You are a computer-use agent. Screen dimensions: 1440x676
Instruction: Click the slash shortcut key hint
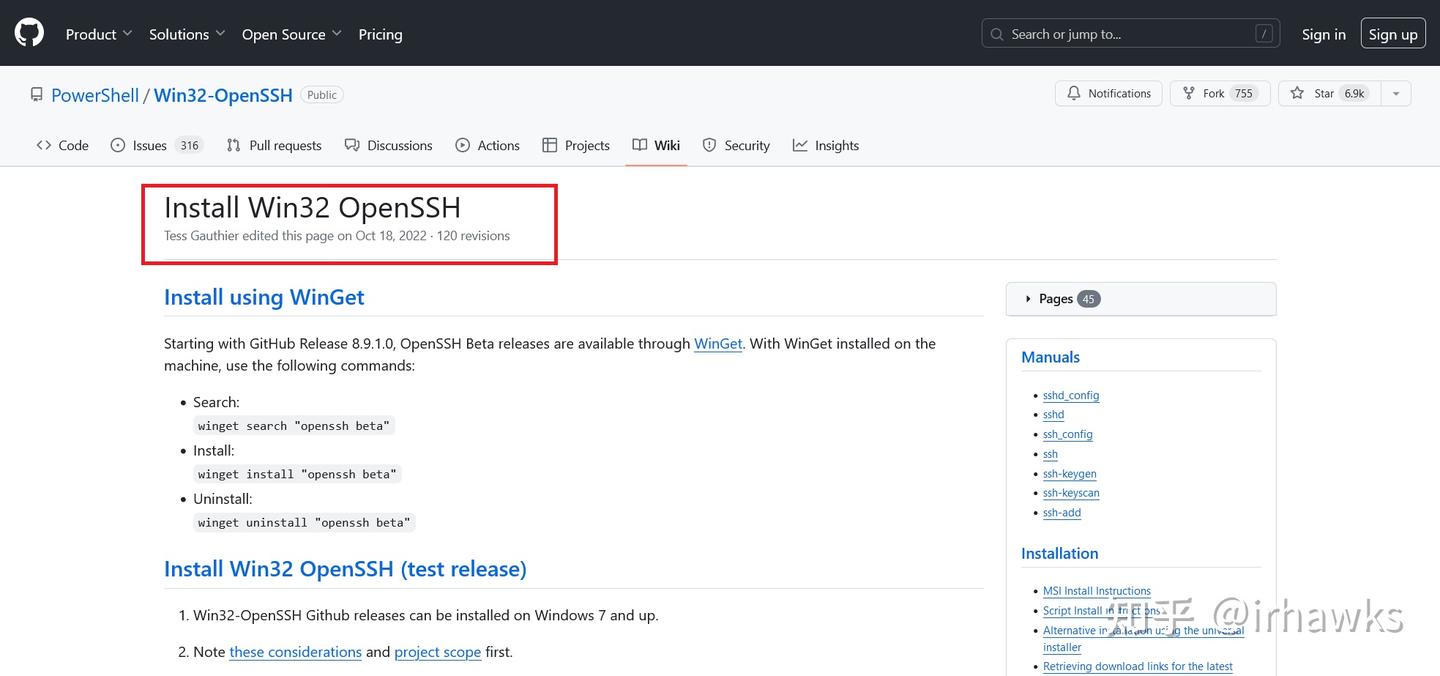(1265, 34)
